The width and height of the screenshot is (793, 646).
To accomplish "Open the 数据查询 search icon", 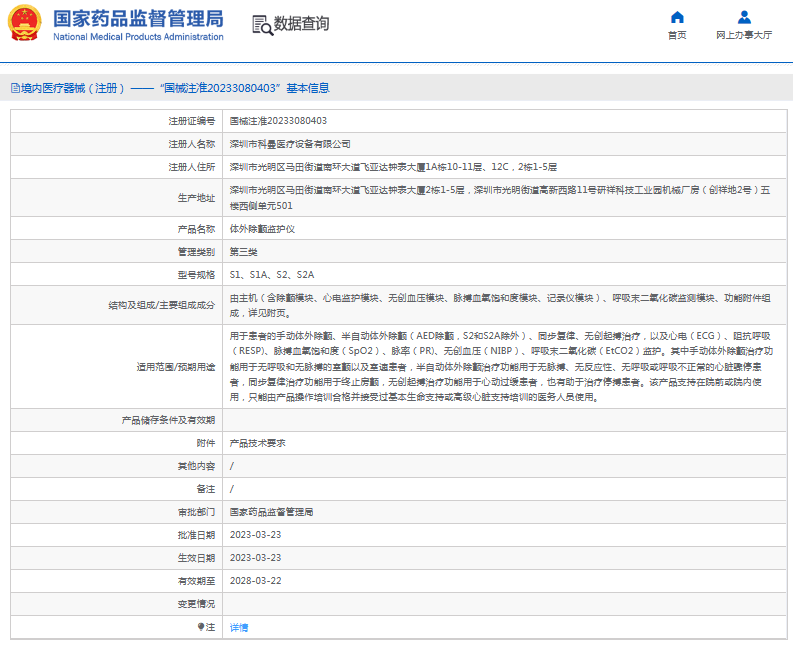I will tap(262, 25).
